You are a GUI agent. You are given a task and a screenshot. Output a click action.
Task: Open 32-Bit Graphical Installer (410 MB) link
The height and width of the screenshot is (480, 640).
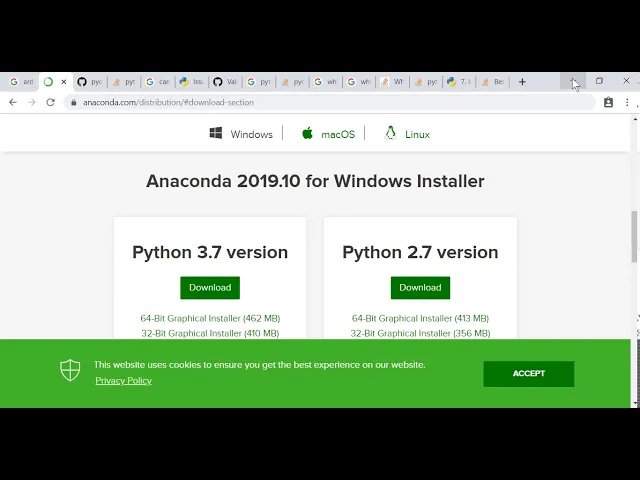click(210, 333)
